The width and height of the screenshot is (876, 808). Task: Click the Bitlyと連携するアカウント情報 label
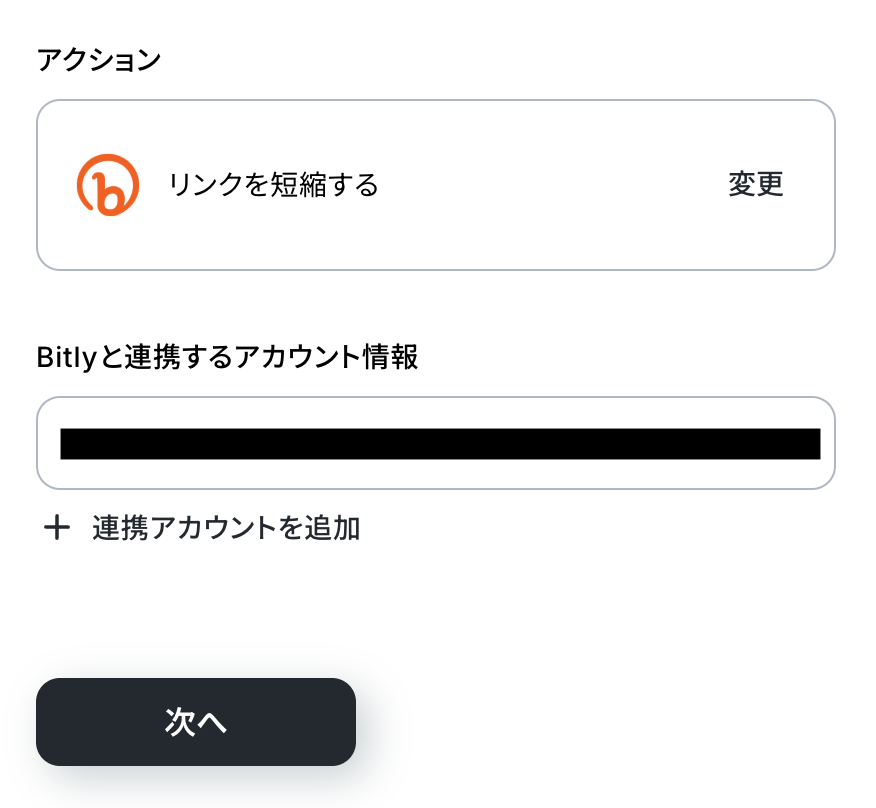pos(227,357)
